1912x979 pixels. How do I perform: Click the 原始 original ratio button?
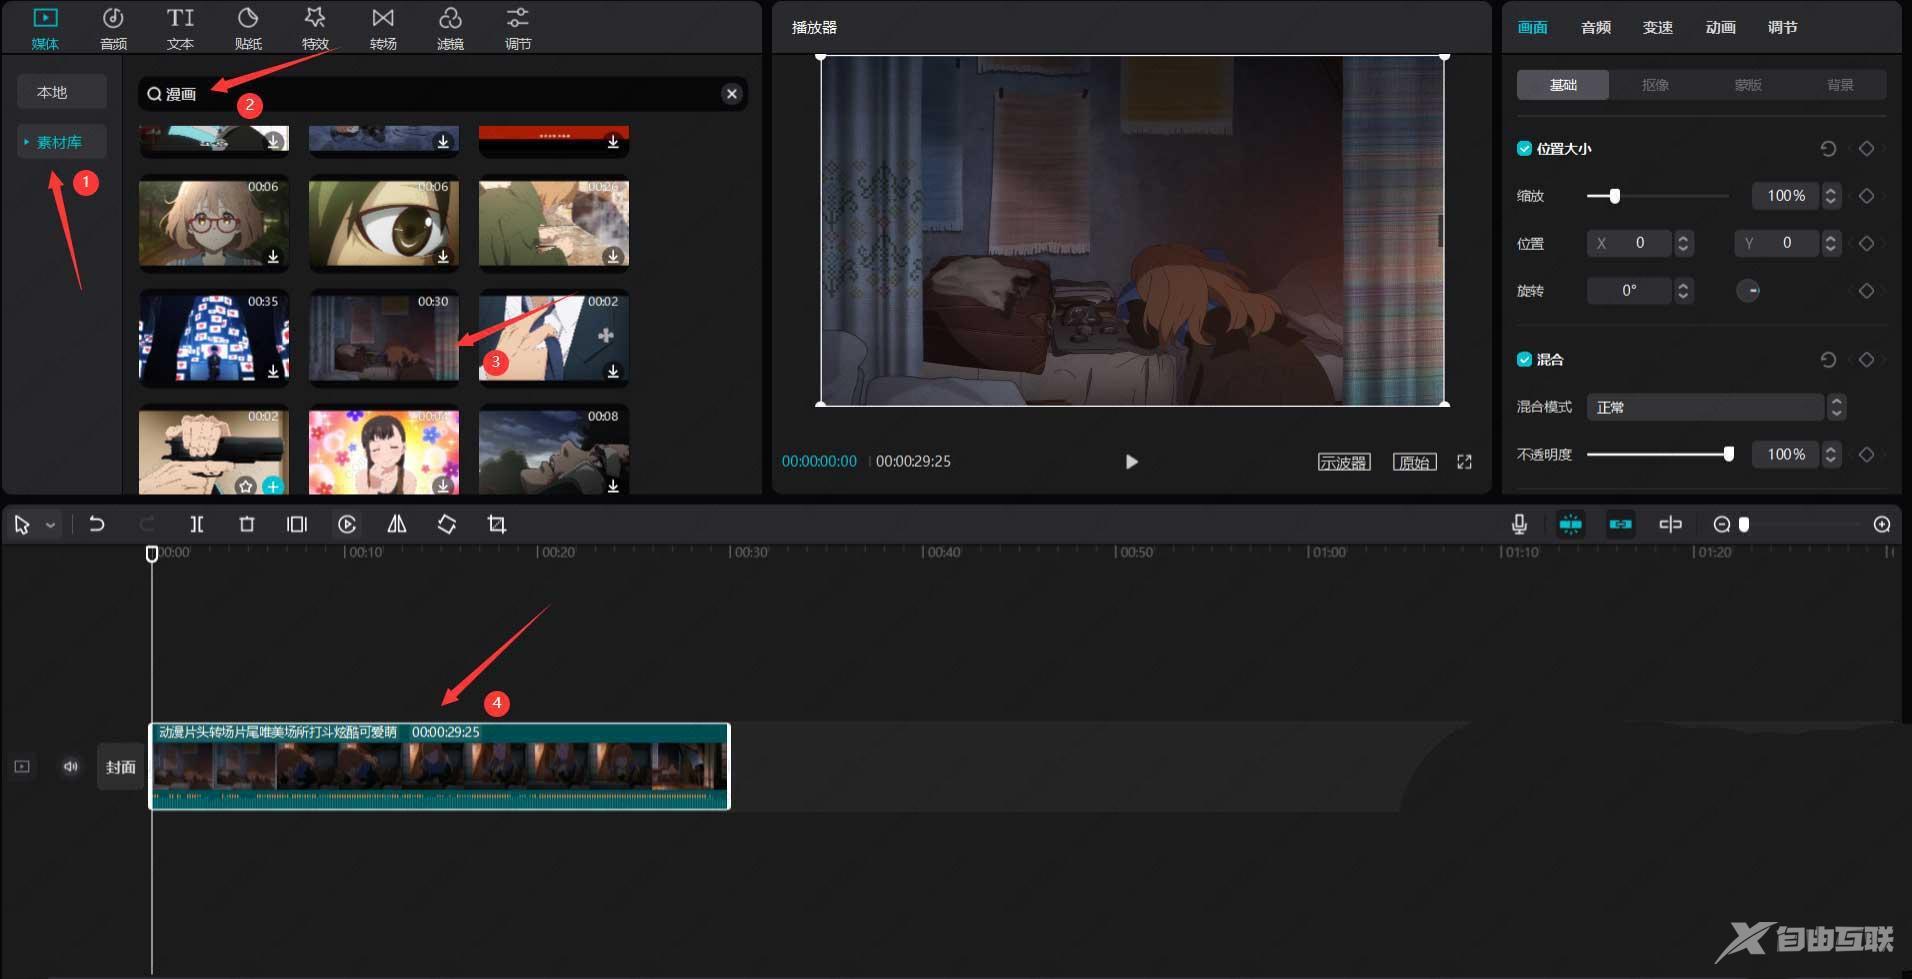[x=1414, y=462]
